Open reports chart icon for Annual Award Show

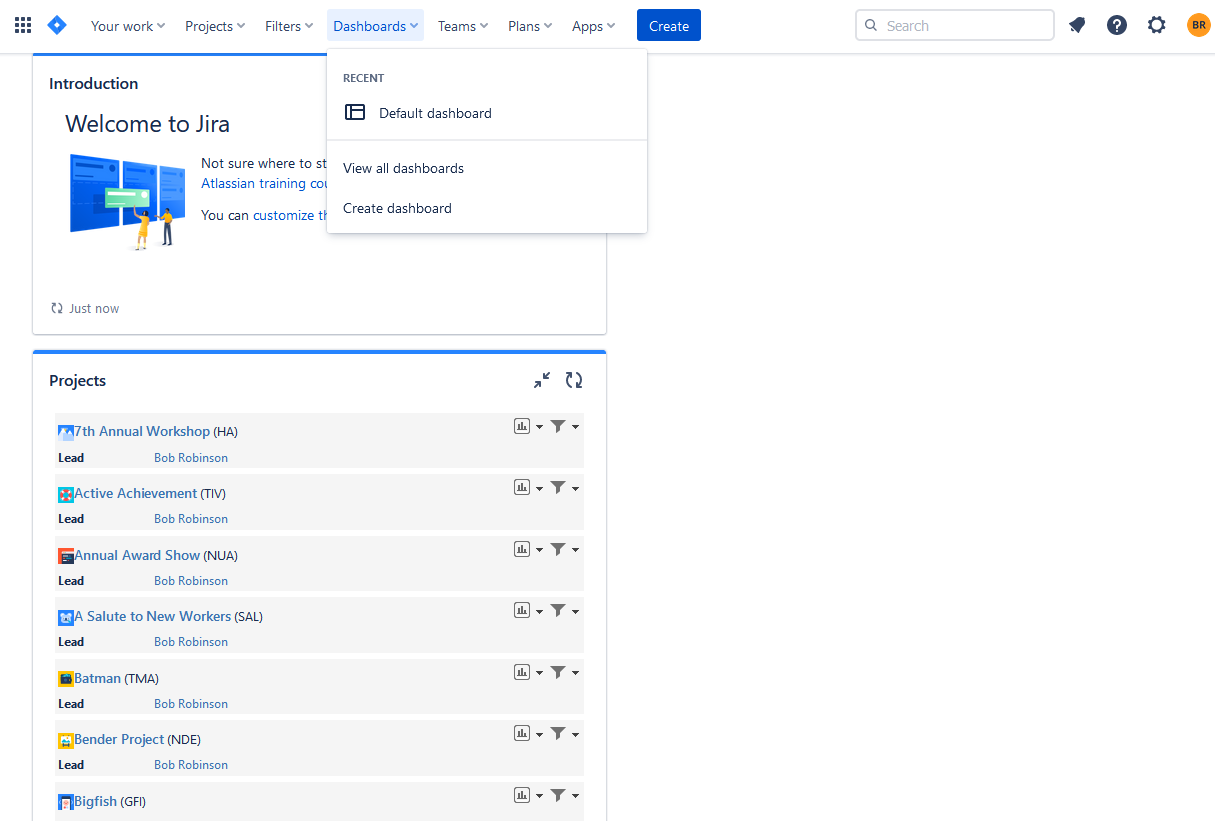pyautogui.click(x=522, y=549)
